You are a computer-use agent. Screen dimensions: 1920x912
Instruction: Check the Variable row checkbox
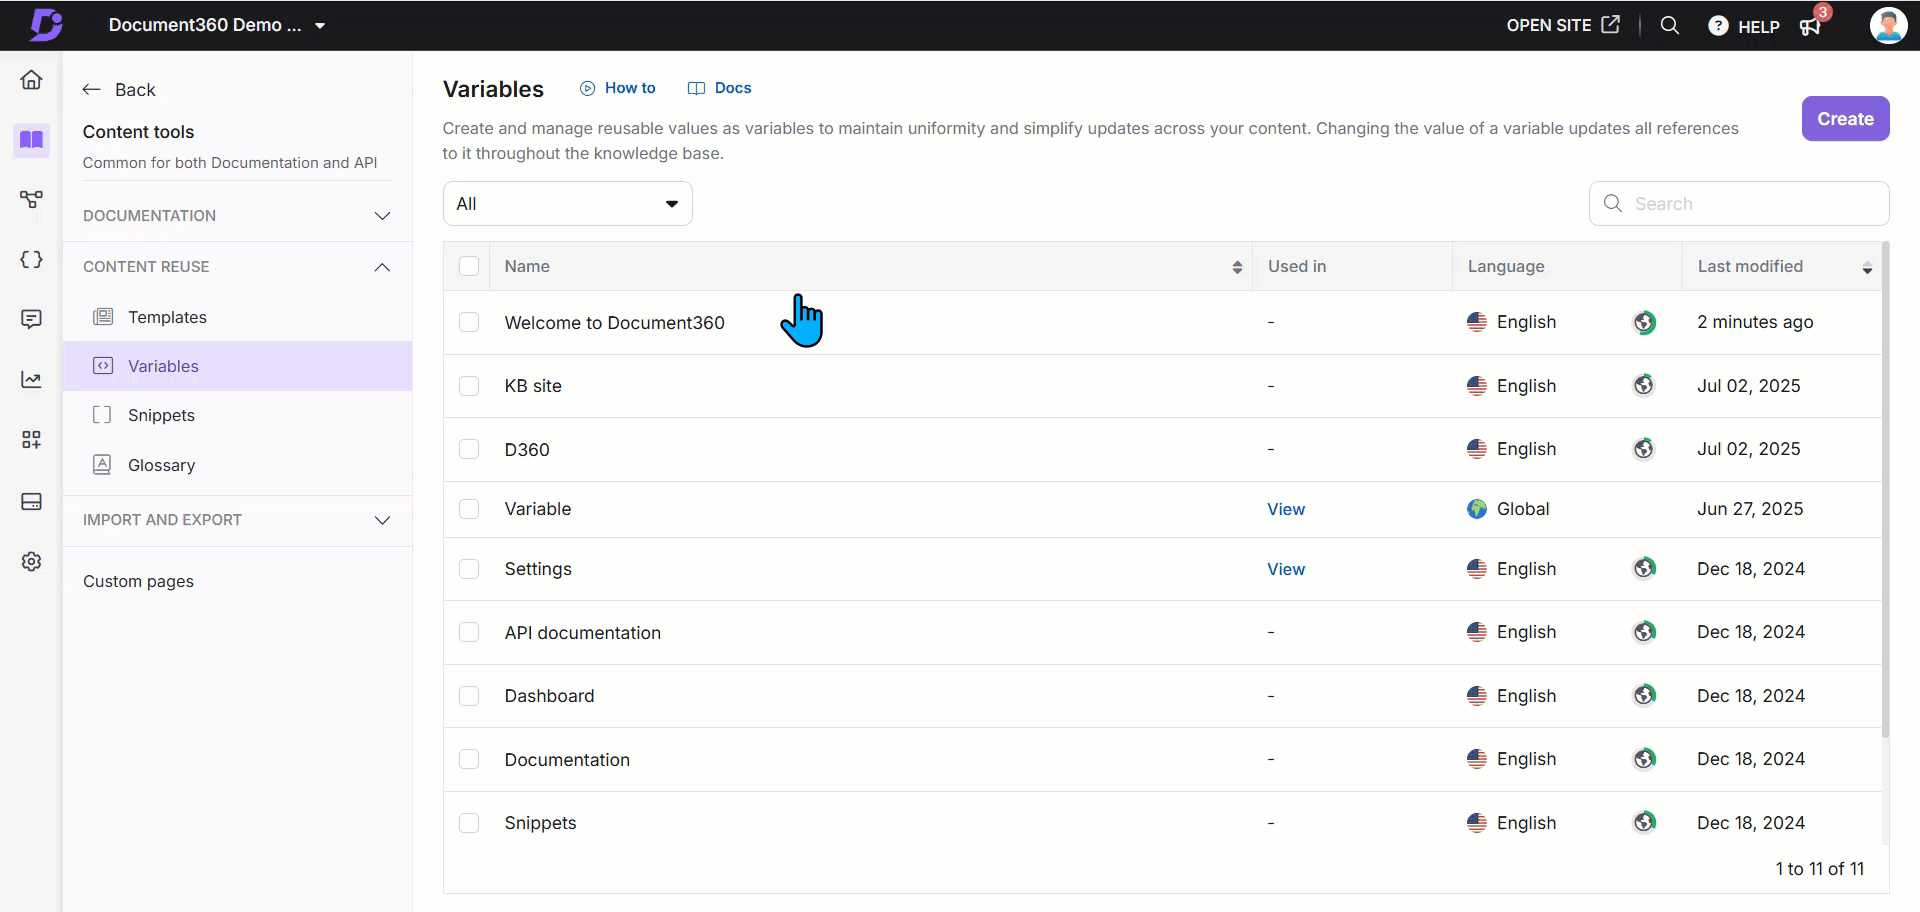pos(469,509)
